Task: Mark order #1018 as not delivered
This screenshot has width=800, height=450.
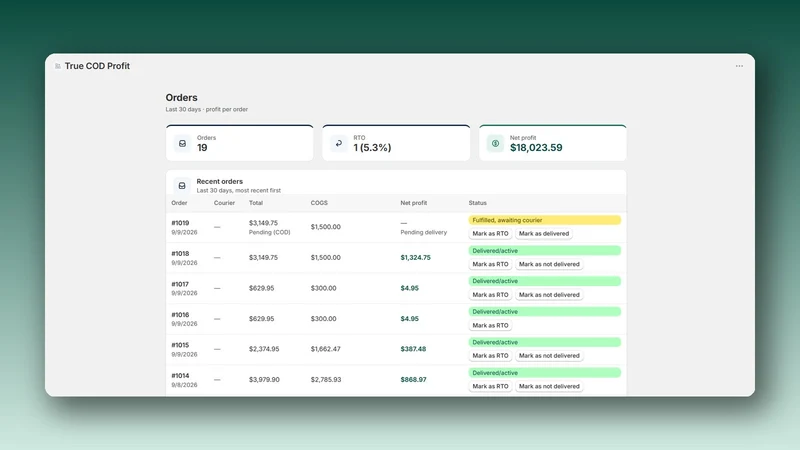Action: coord(549,264)
